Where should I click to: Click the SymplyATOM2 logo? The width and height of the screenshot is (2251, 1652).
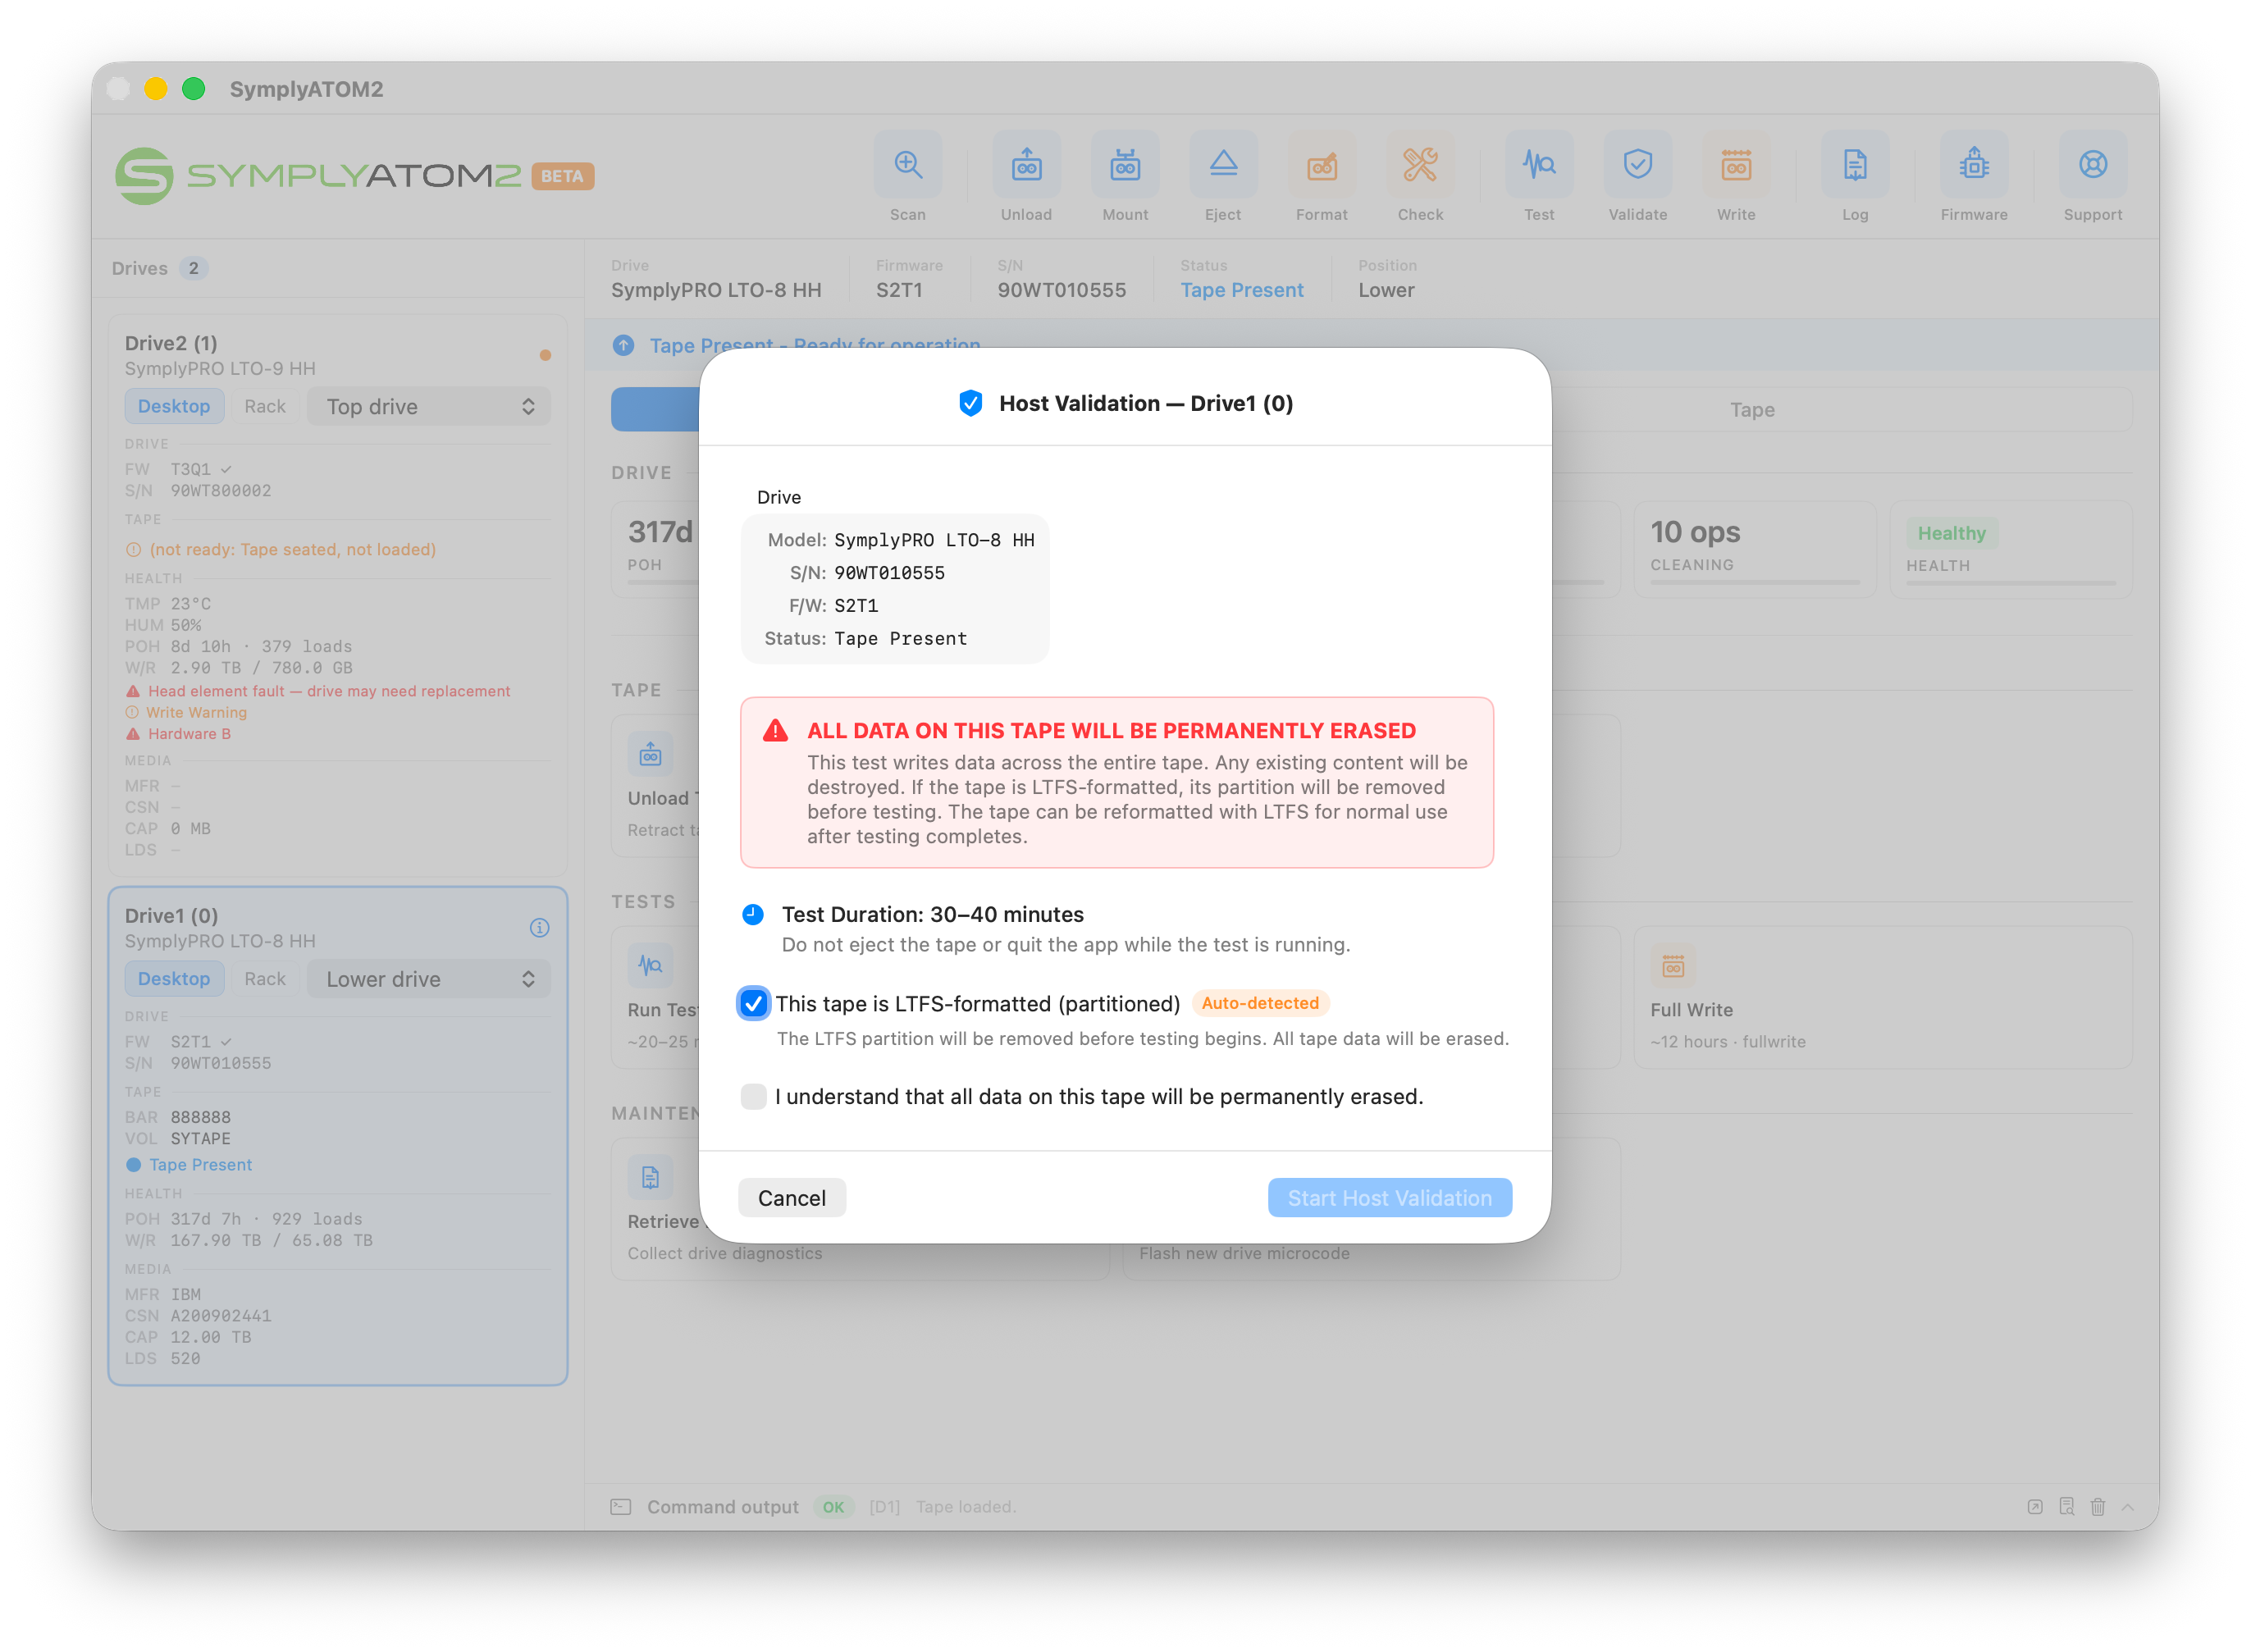pos(318,176)
